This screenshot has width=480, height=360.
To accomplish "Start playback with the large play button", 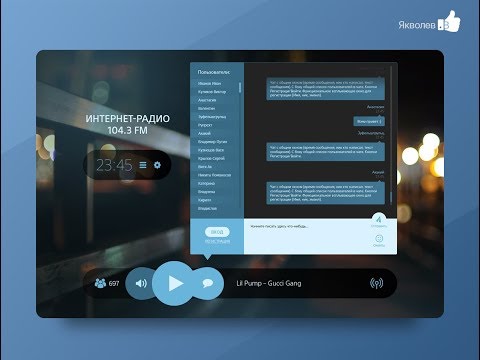I will 174,283.
